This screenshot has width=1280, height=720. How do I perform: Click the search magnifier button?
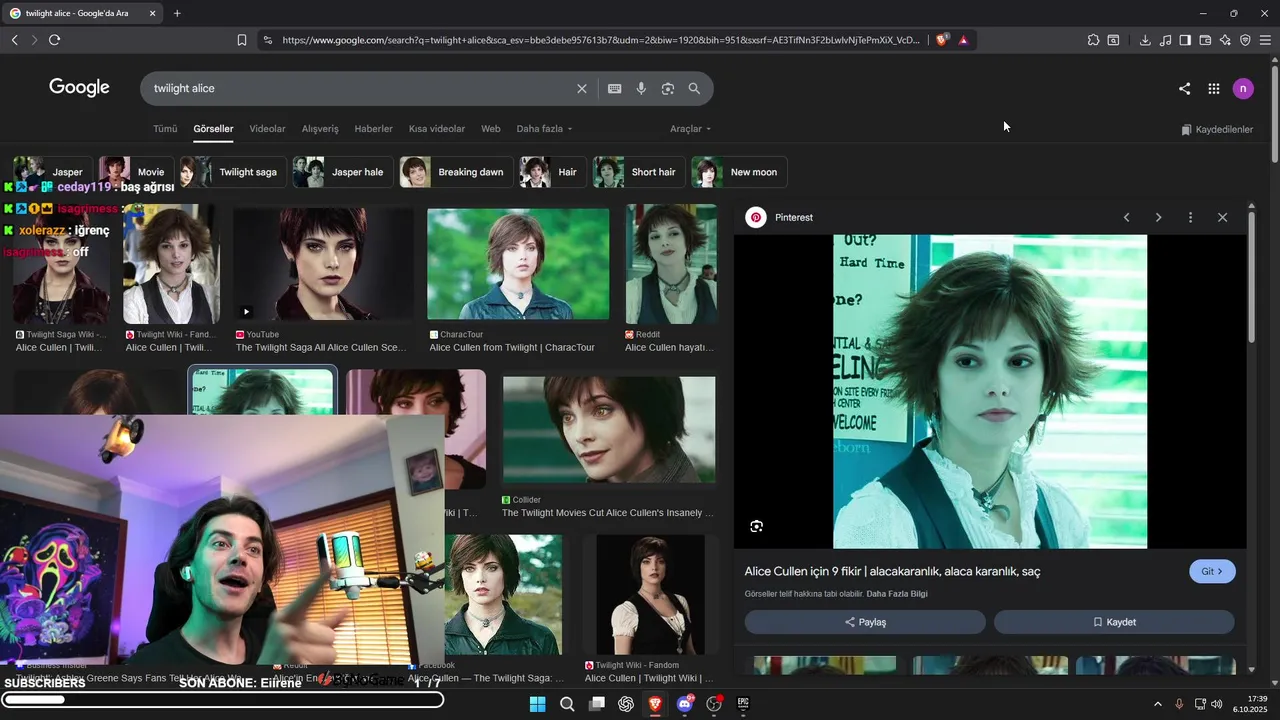[x=694, y=88]
